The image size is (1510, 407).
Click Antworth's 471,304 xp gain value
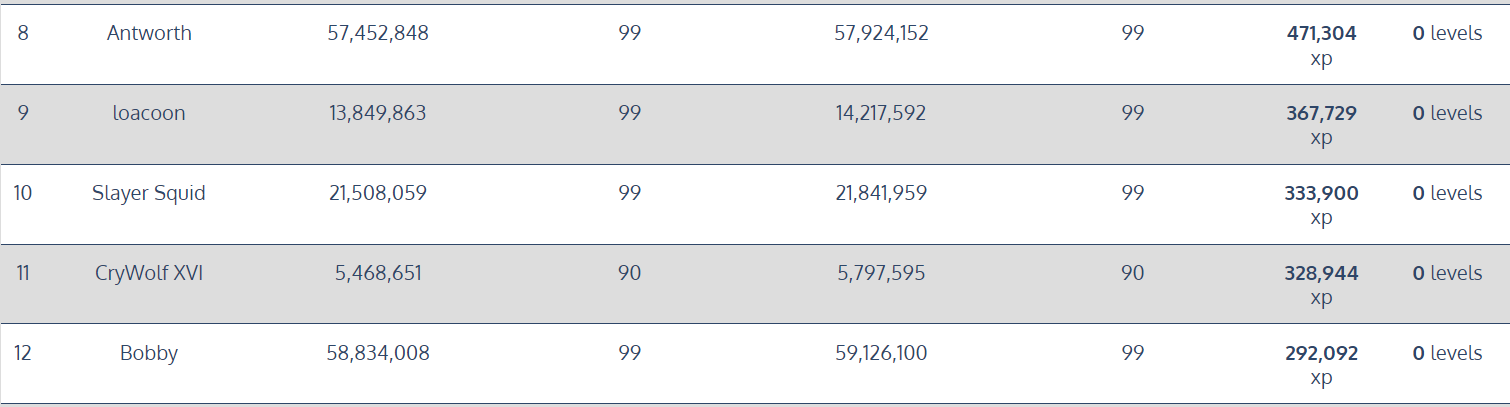(1321, 45)
